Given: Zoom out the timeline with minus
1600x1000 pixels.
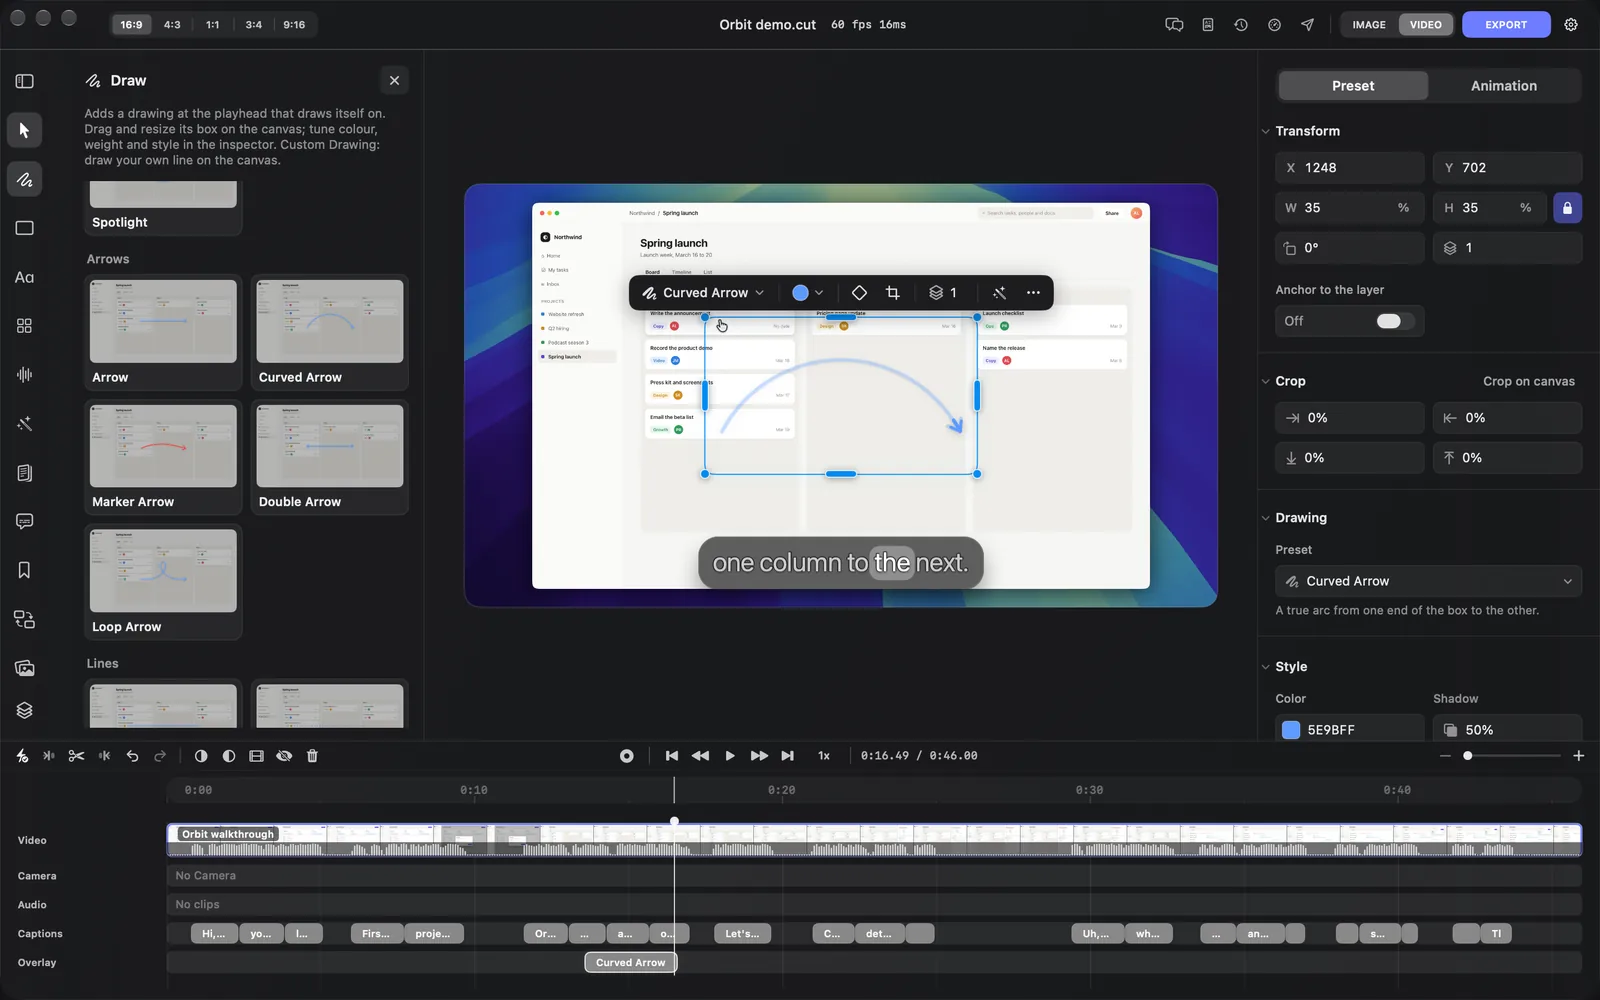Looking at the screenshot, I should 1445,756.
